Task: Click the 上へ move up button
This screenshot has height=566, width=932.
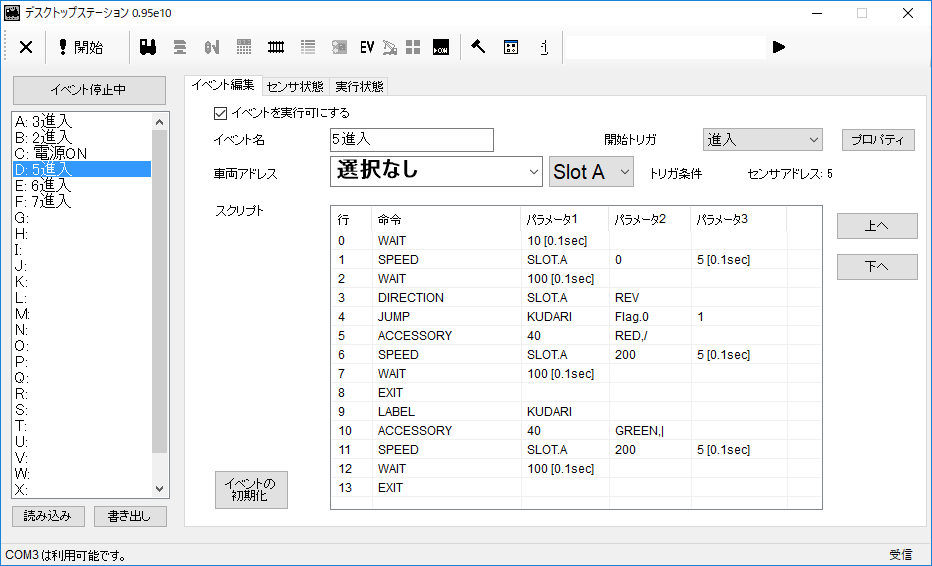Action: [x=877, y=226]
